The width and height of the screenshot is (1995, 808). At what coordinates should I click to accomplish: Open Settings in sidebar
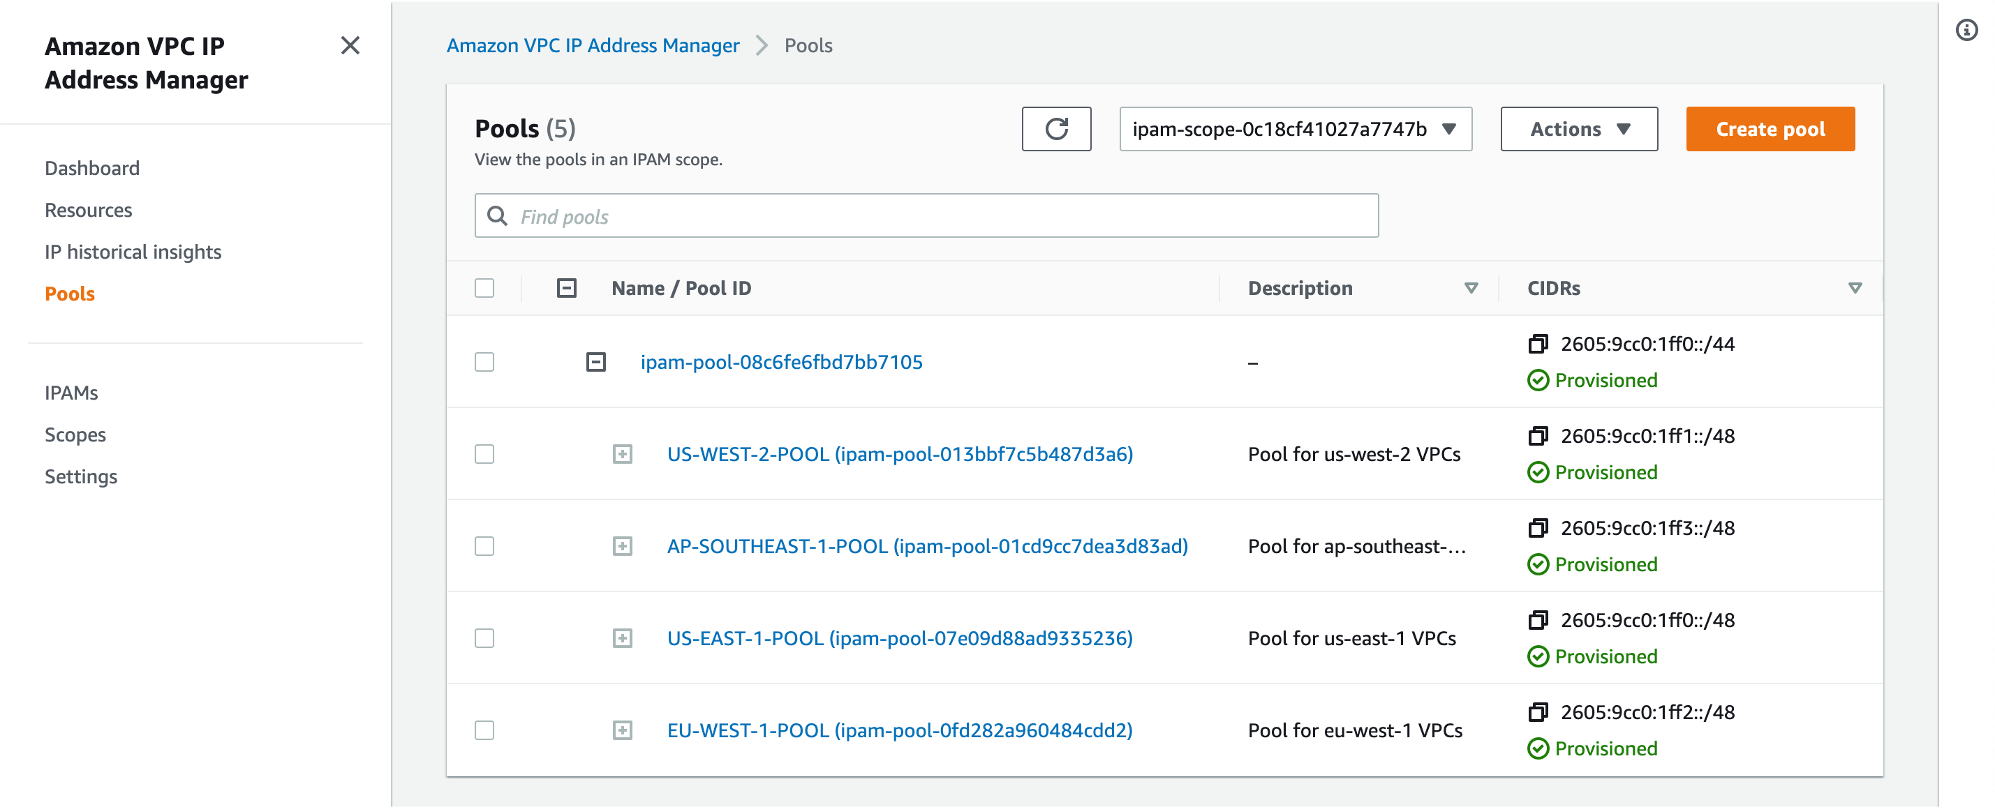pos(81,477)
